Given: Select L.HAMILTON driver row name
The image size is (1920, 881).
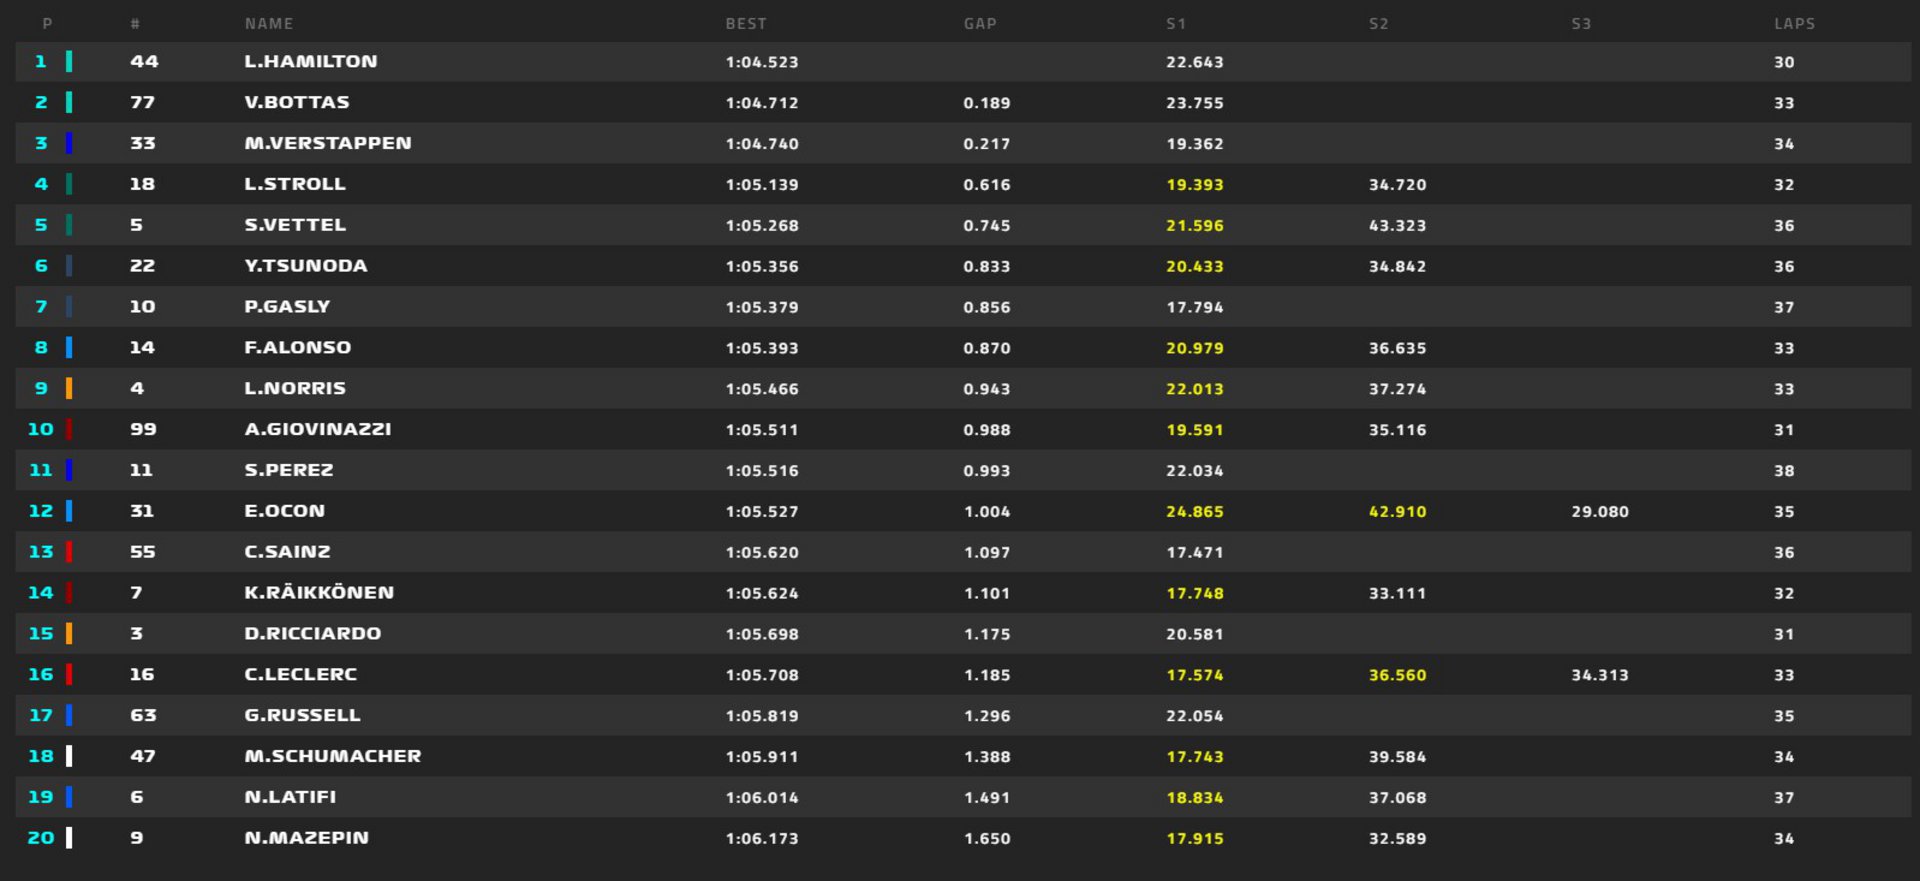Looking at the screenshot, I should click(x=311, y=62).
